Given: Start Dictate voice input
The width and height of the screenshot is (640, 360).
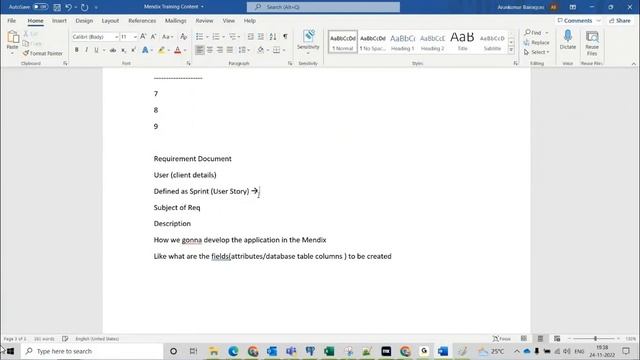Looking at the screenshot, I should 568,40.
